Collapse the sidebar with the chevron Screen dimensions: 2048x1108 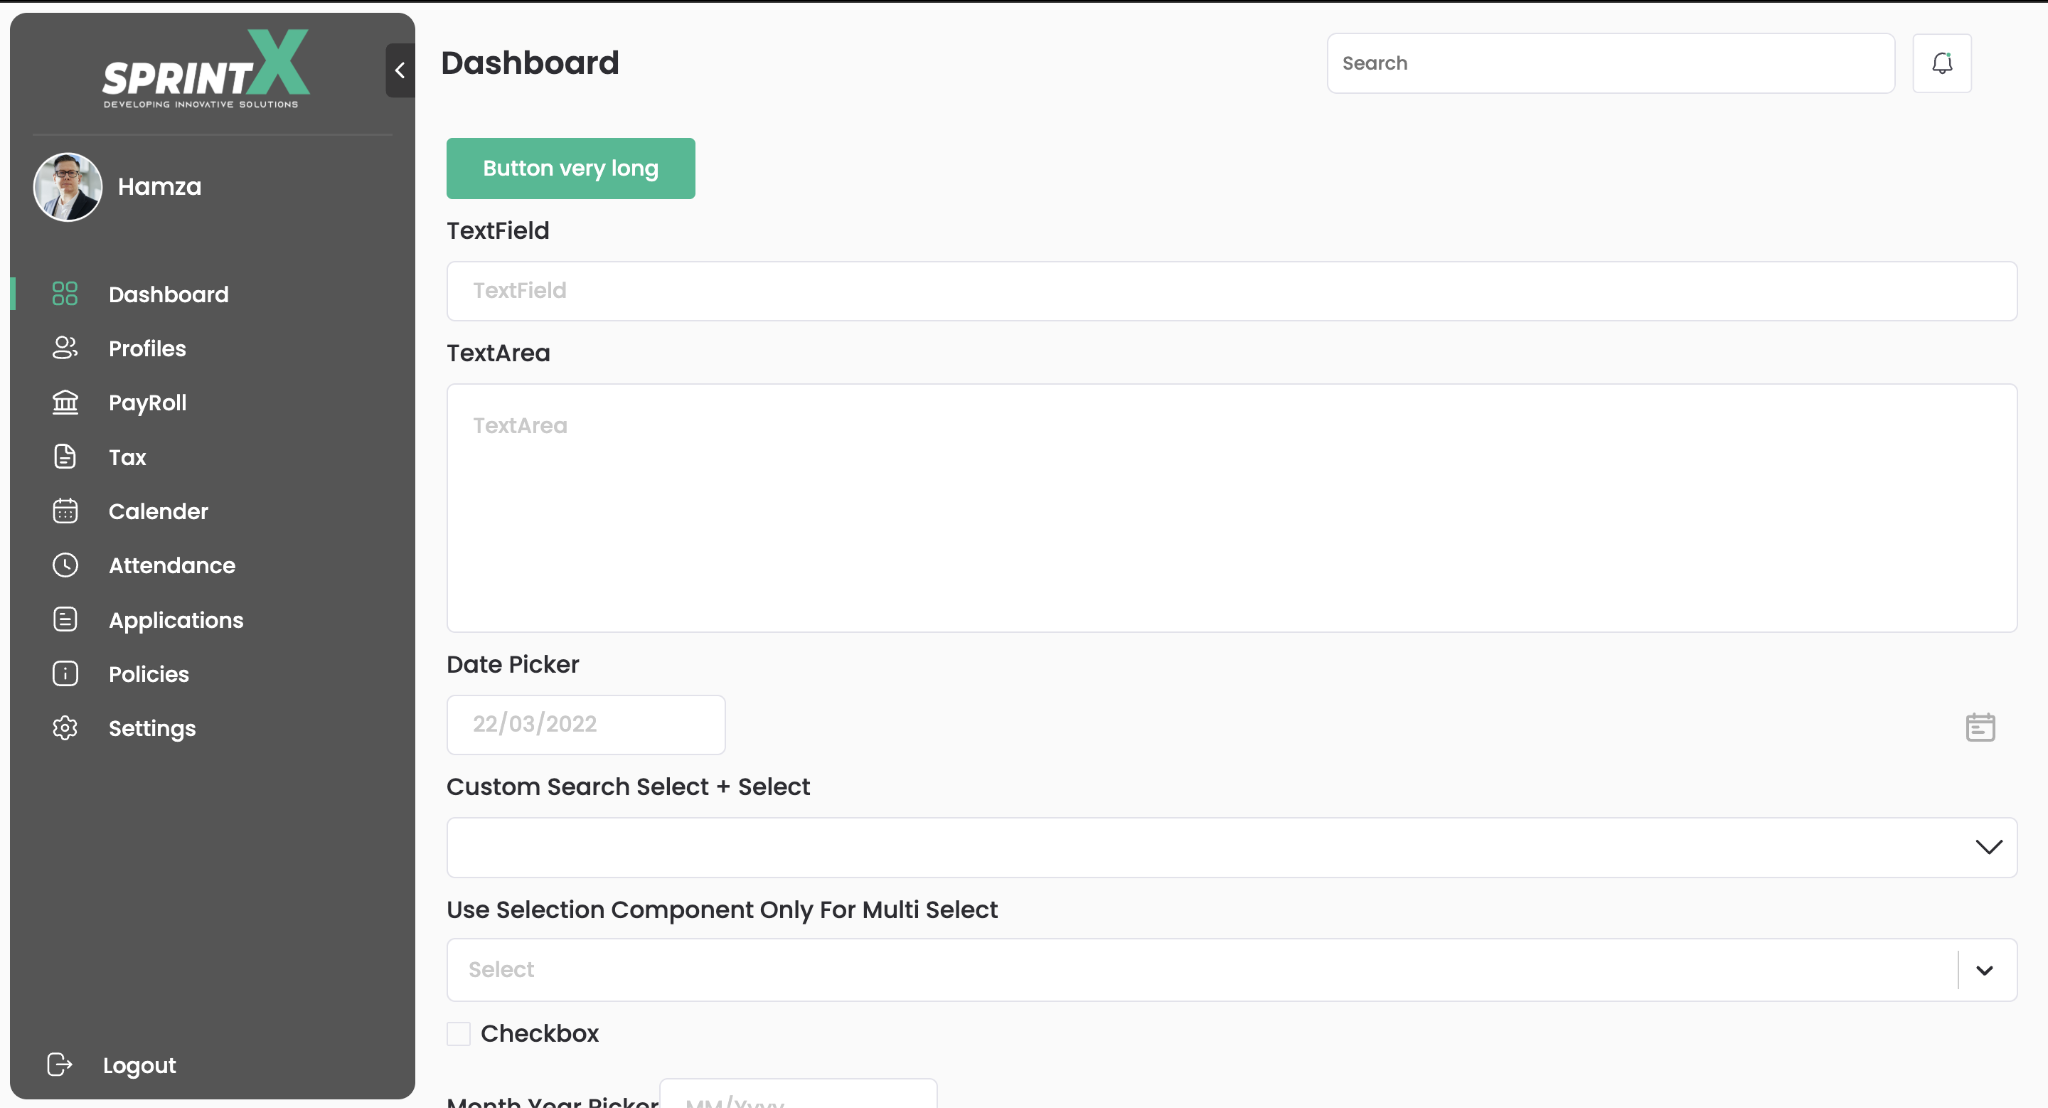click(x=400, y=70)
